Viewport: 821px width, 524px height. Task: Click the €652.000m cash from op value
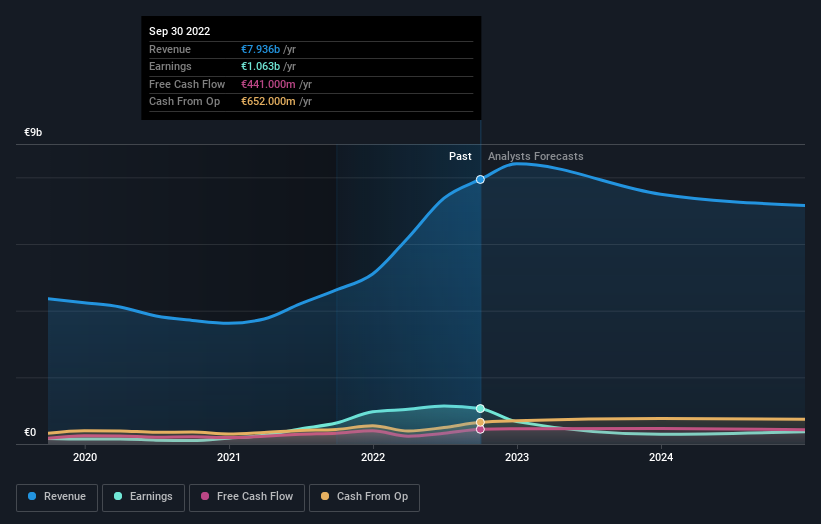[268, 102]
